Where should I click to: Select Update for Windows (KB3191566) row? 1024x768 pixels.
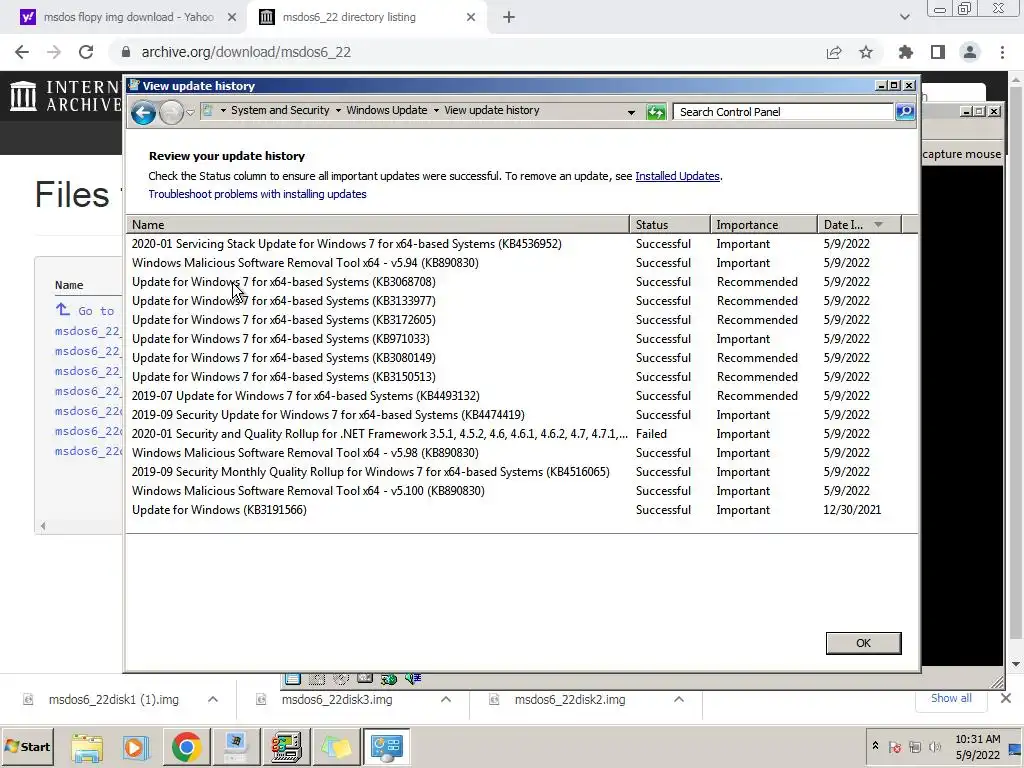tap(522, 509)
